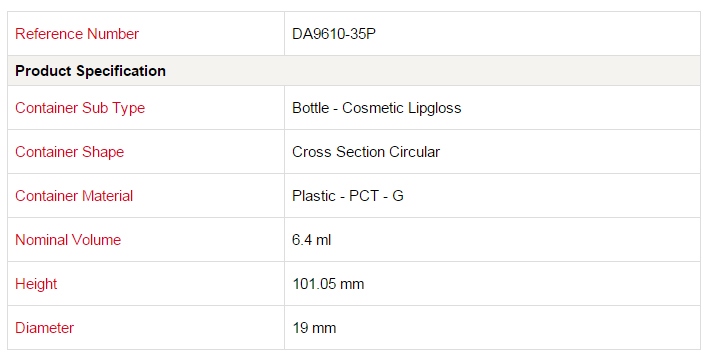Click the Diameter label
The image size is (710, 360).
click(44, 328)
